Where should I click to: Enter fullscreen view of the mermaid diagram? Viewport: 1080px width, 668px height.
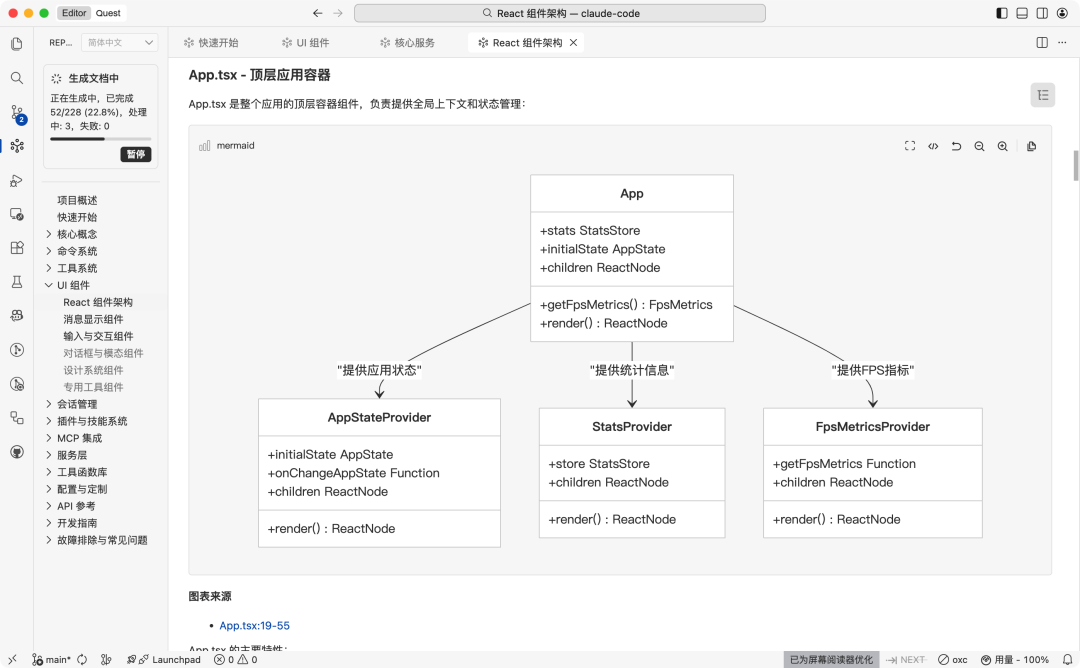coord(910,146)
